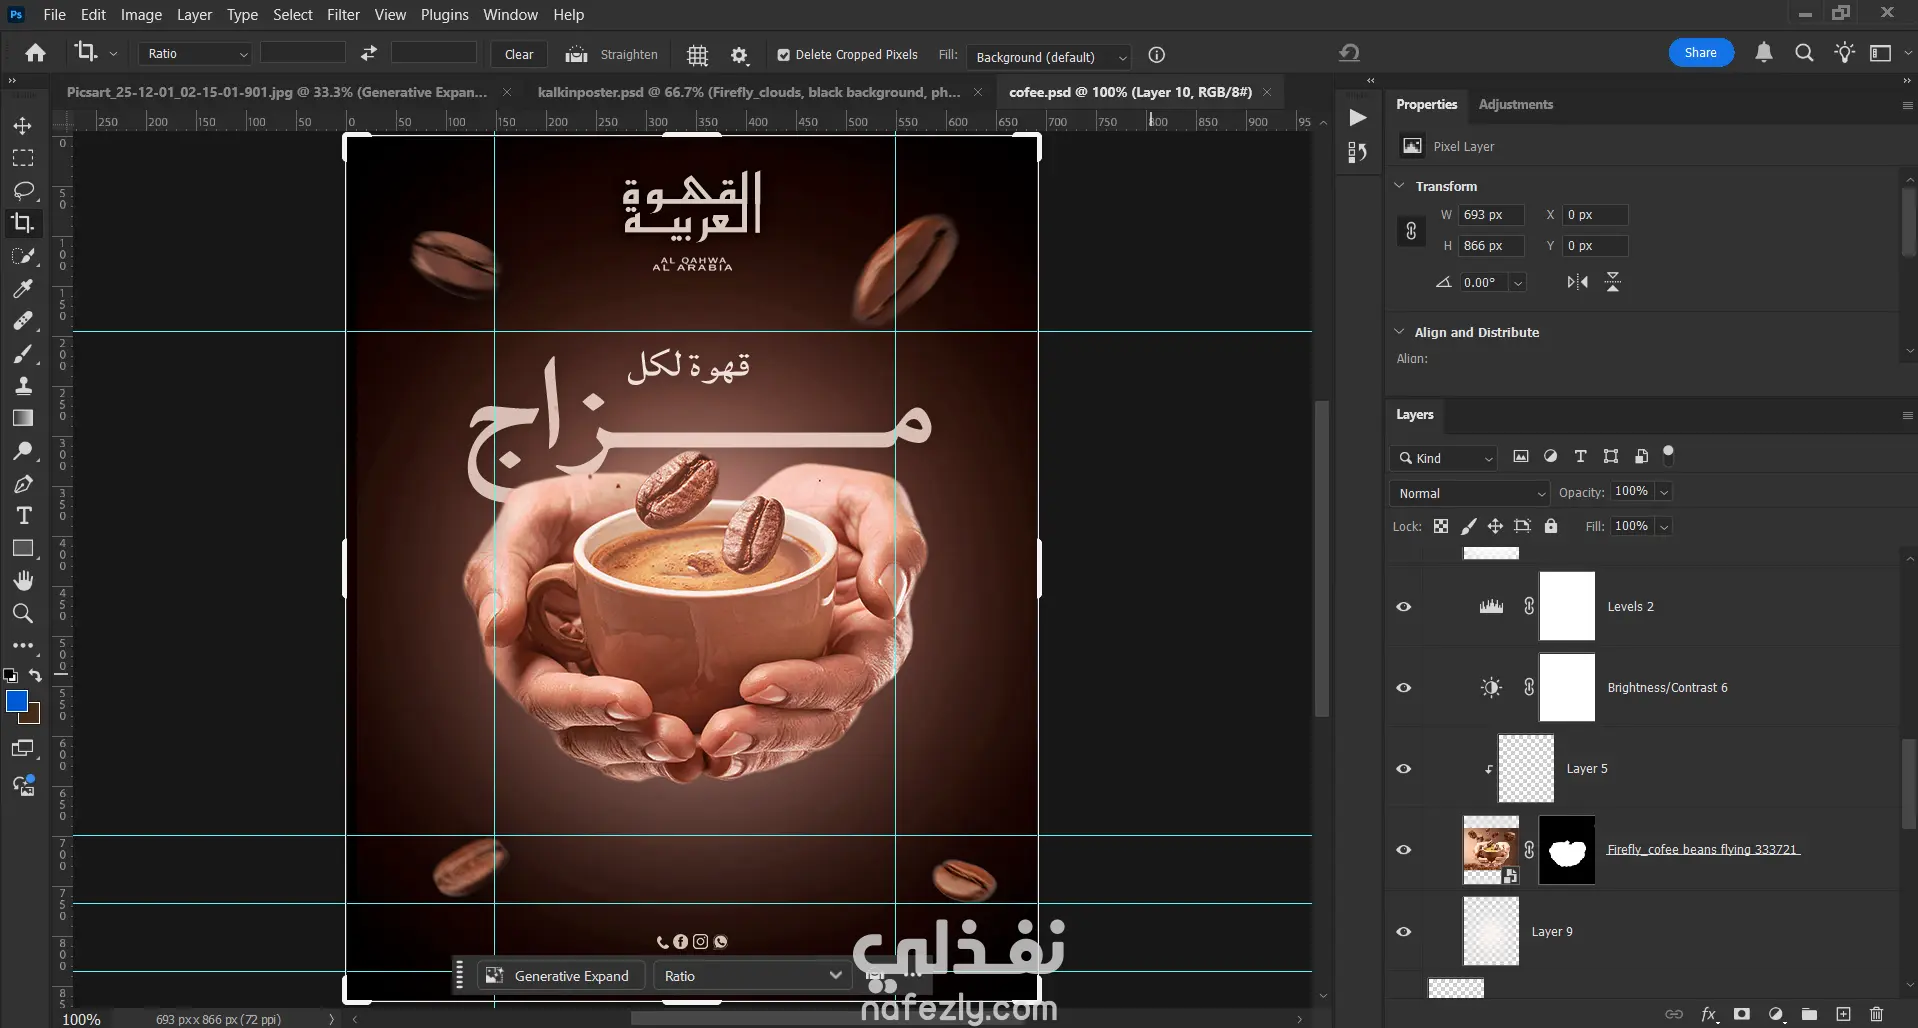
Task: Open additional crop settings gear
Action: click(739, 55)
